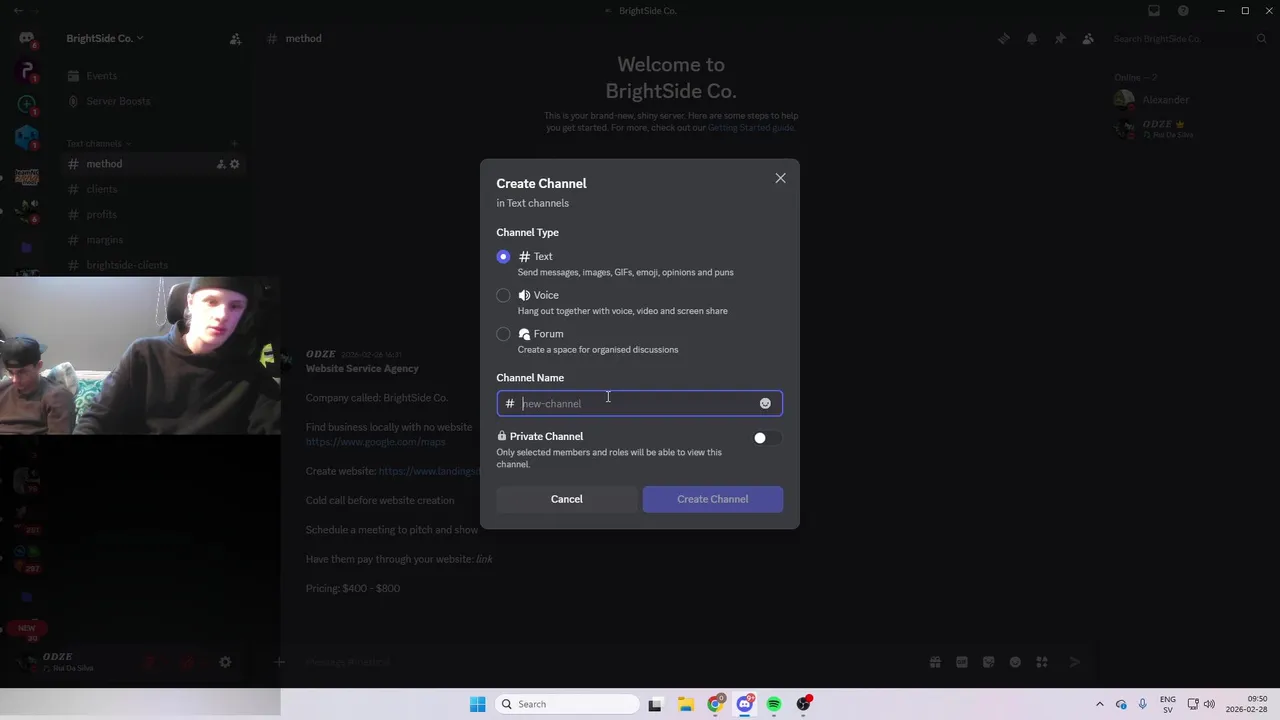Open Help icon in title bar

pos(1183,11)
